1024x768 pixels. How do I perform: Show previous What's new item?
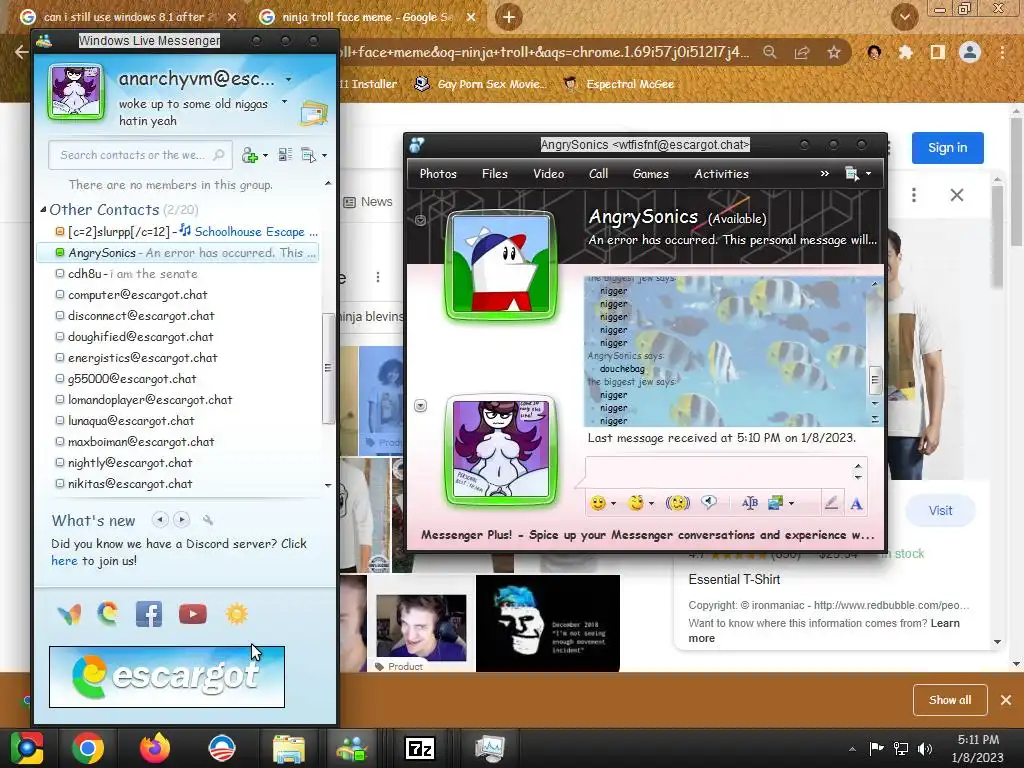[x=160, y=520]
